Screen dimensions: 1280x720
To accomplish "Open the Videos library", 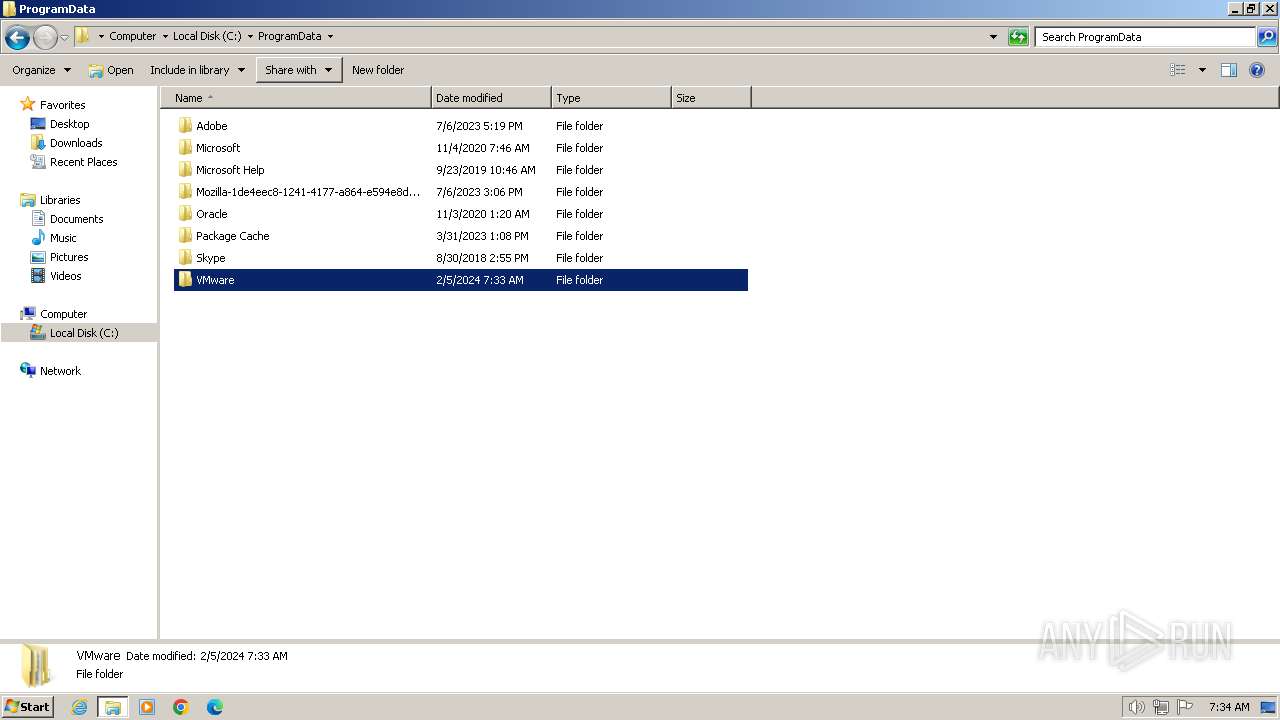I will coord(65,276).
